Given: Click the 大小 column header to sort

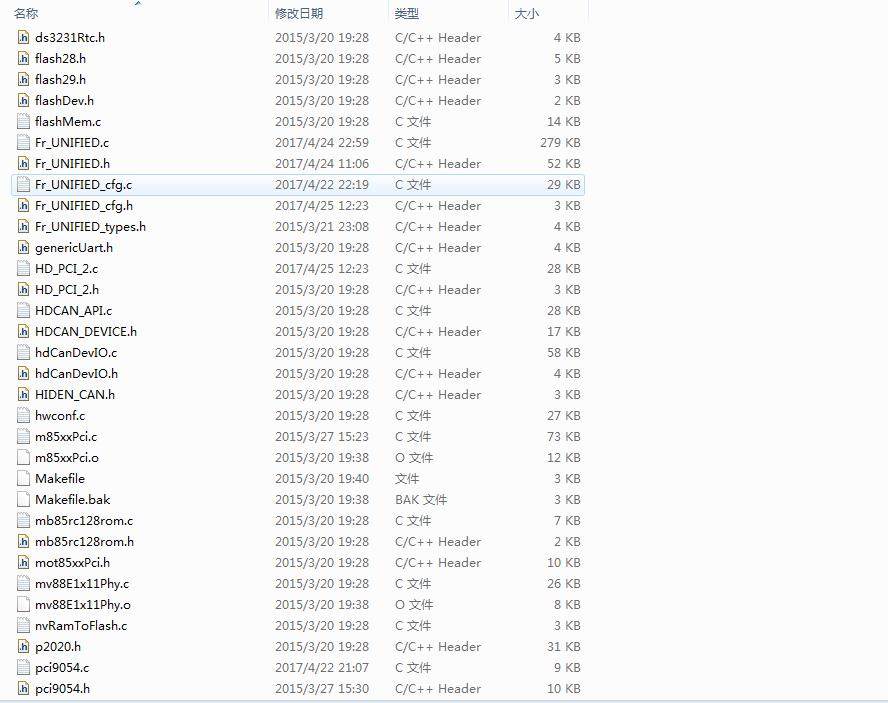Looking at the screenshot, I should pyautogui.click(x=525, y=14).
